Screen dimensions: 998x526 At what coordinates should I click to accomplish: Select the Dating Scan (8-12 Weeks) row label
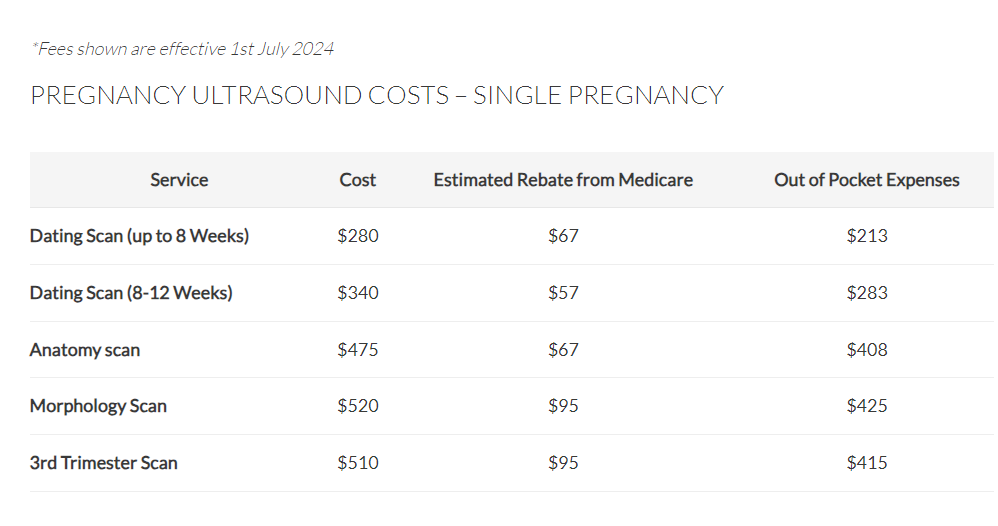131,293
